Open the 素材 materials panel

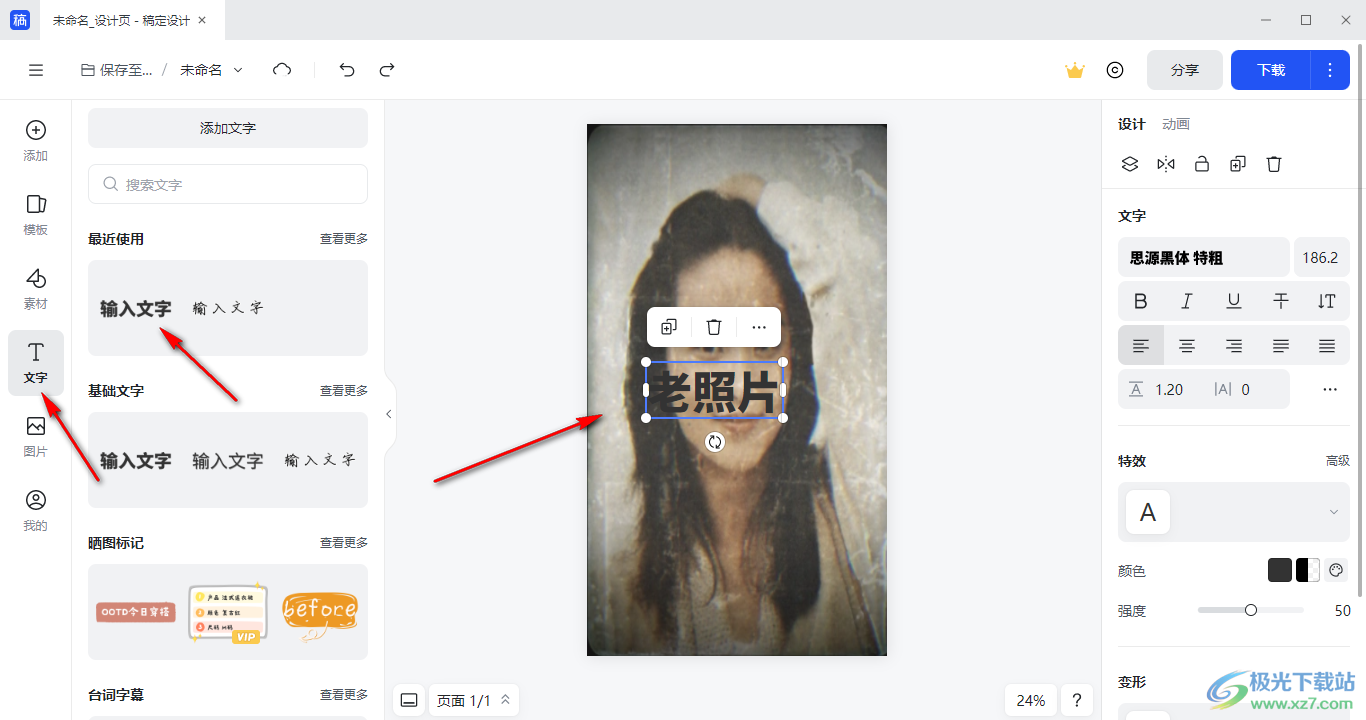tap(36, 288)
